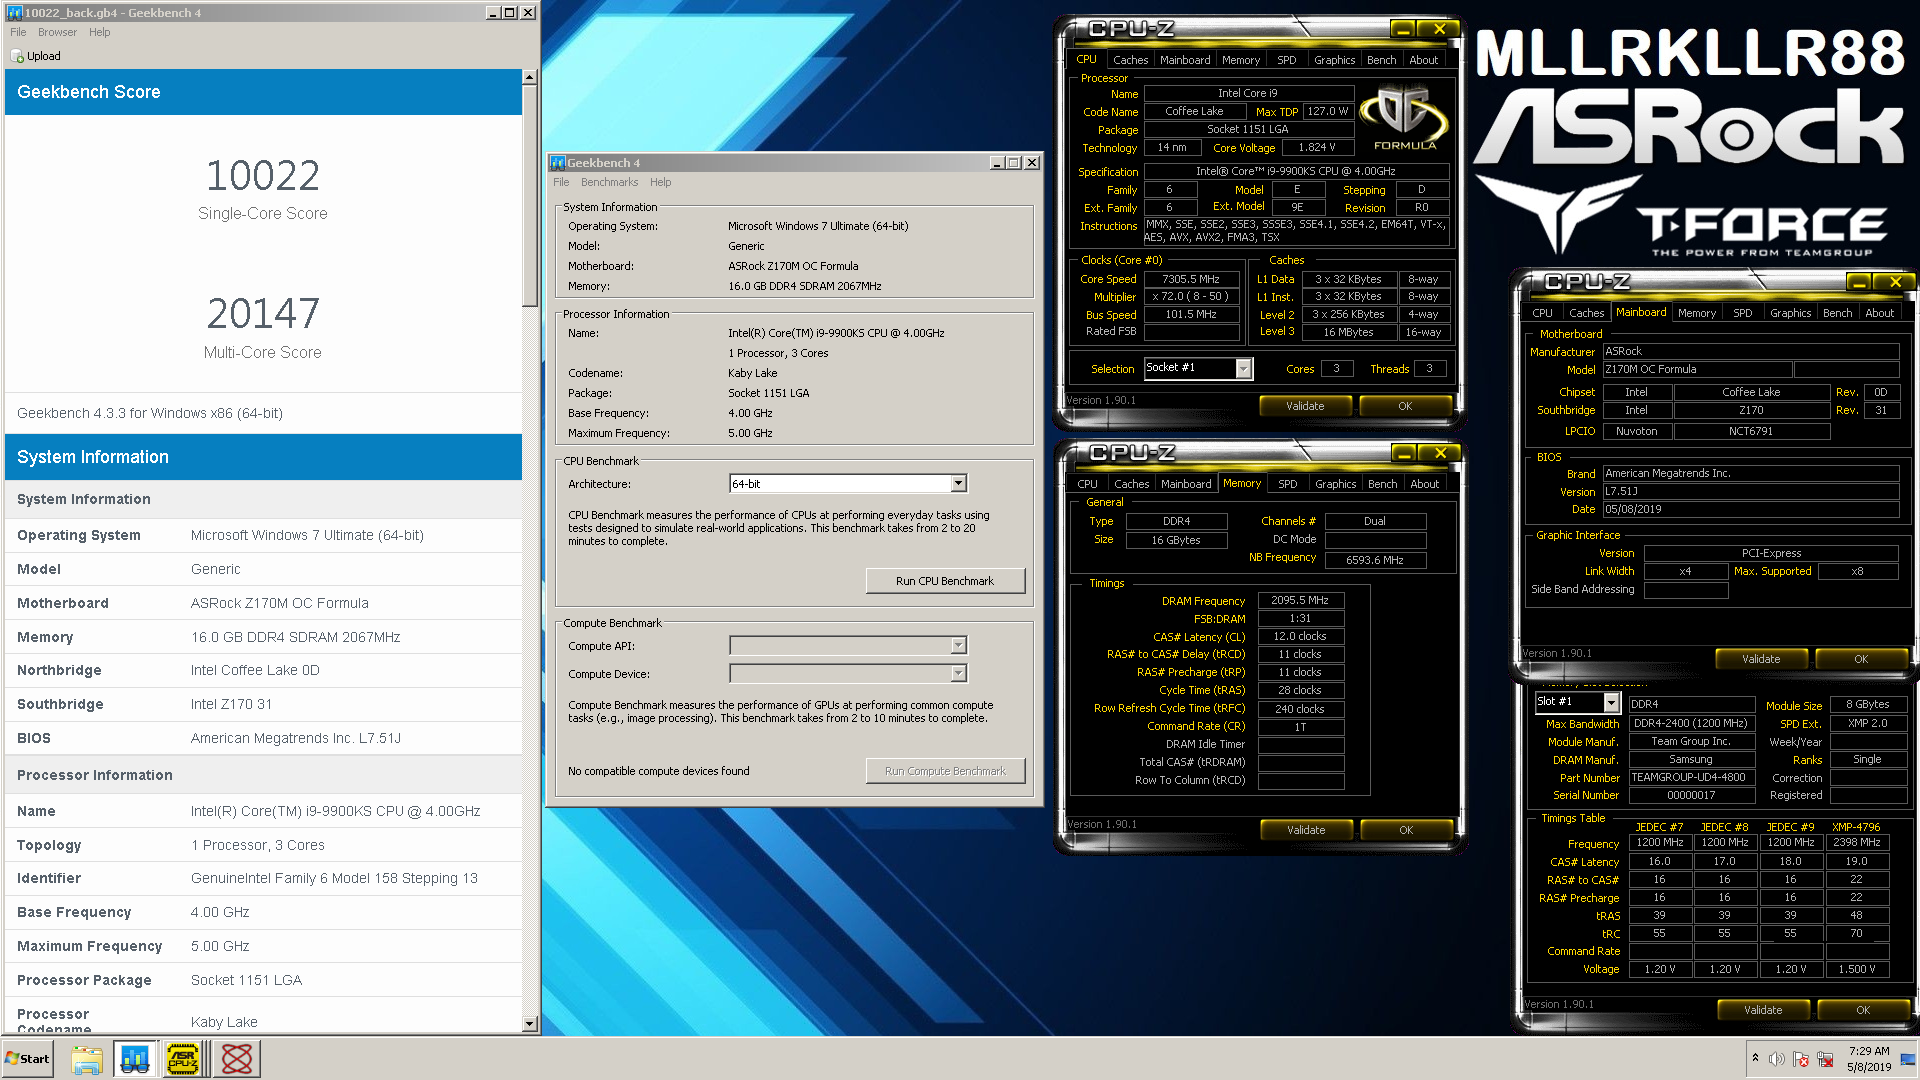Open the Compute Device dropdown
This screenshot has width=1920, height=1080.
pos(958,674)
